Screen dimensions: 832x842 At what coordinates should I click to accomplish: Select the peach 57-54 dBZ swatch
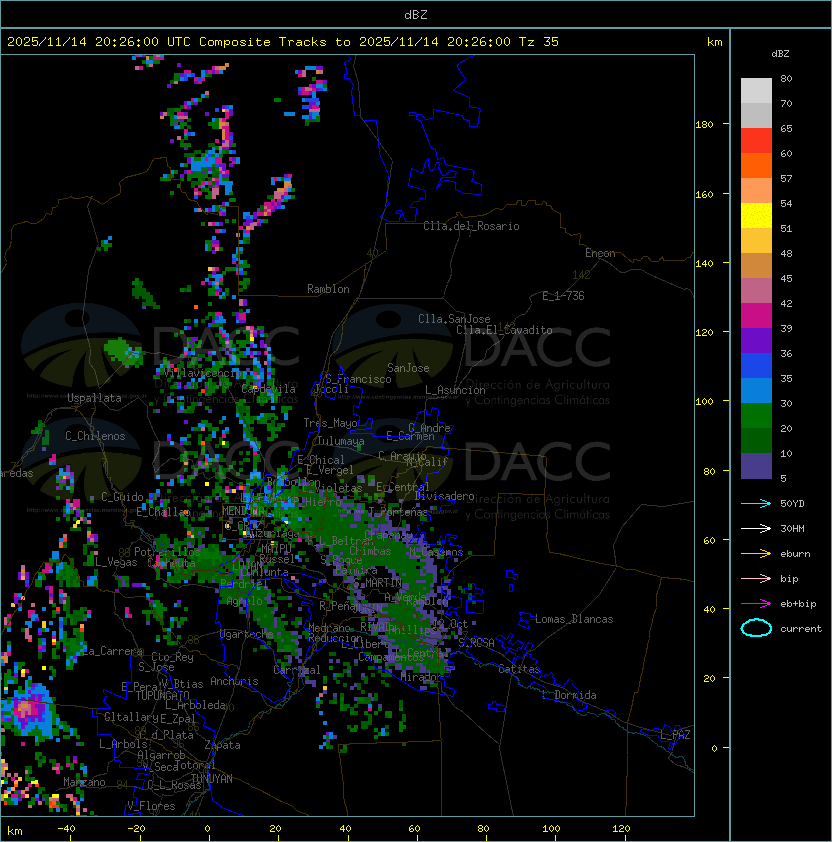pyautogui.click(x=756, y=191)
